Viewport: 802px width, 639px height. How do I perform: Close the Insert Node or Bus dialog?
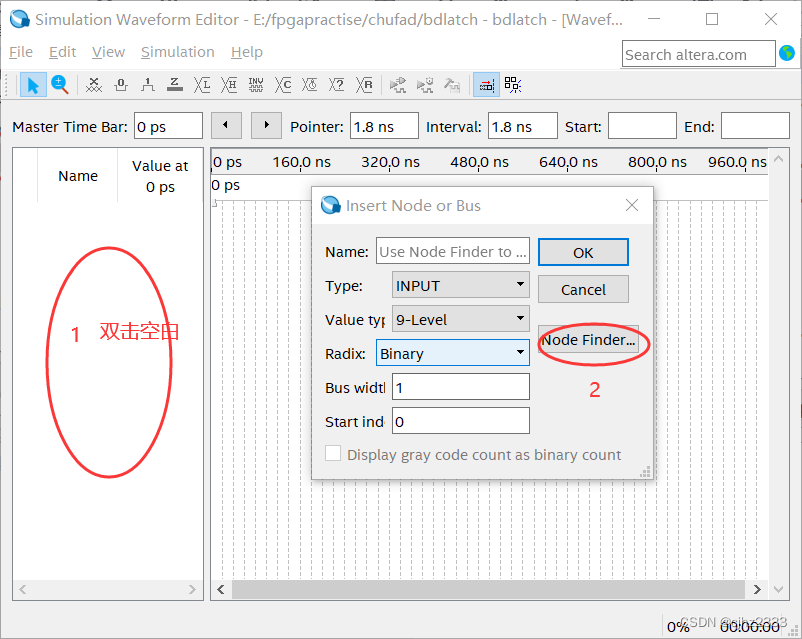click(632, 205)
